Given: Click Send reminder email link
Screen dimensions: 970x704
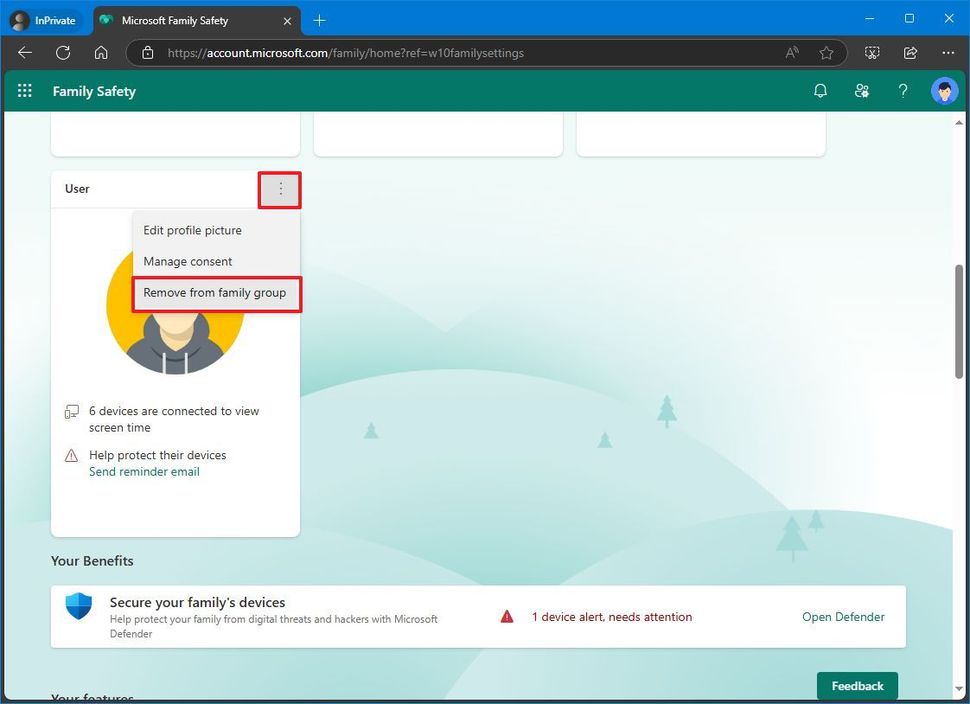Looking at the screenshot, I should pos(144,472).
